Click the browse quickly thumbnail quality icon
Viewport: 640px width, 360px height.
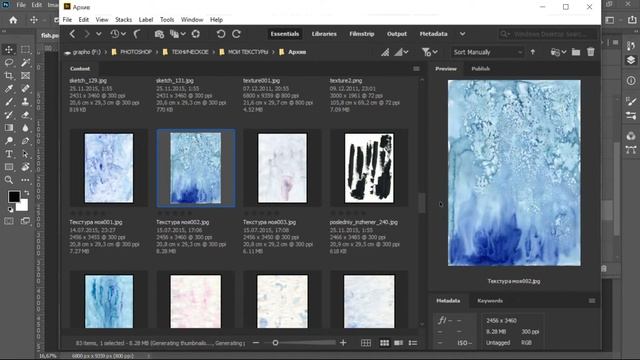[385, 52]
